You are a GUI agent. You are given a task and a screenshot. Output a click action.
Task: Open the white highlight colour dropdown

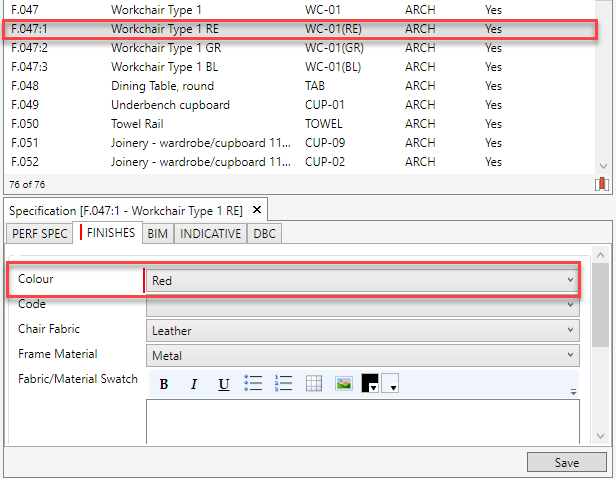pos(391,384)
